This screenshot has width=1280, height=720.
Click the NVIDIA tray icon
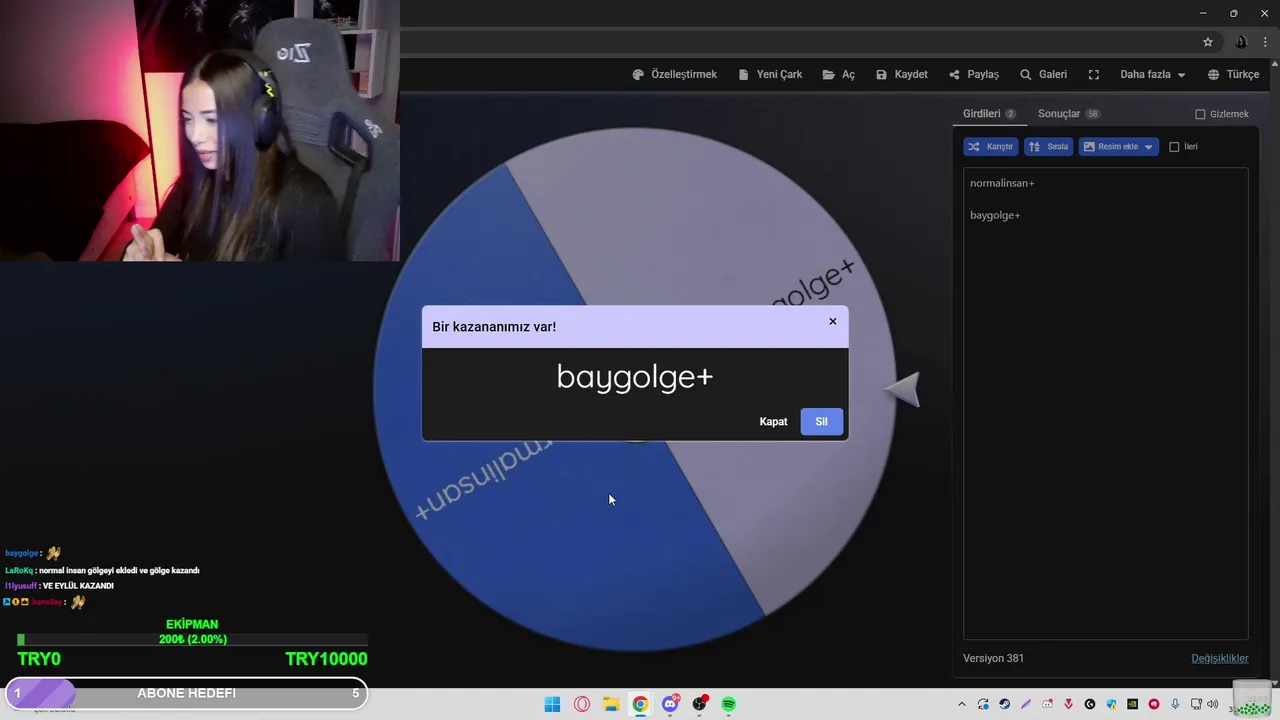[x=1132, y=704]
